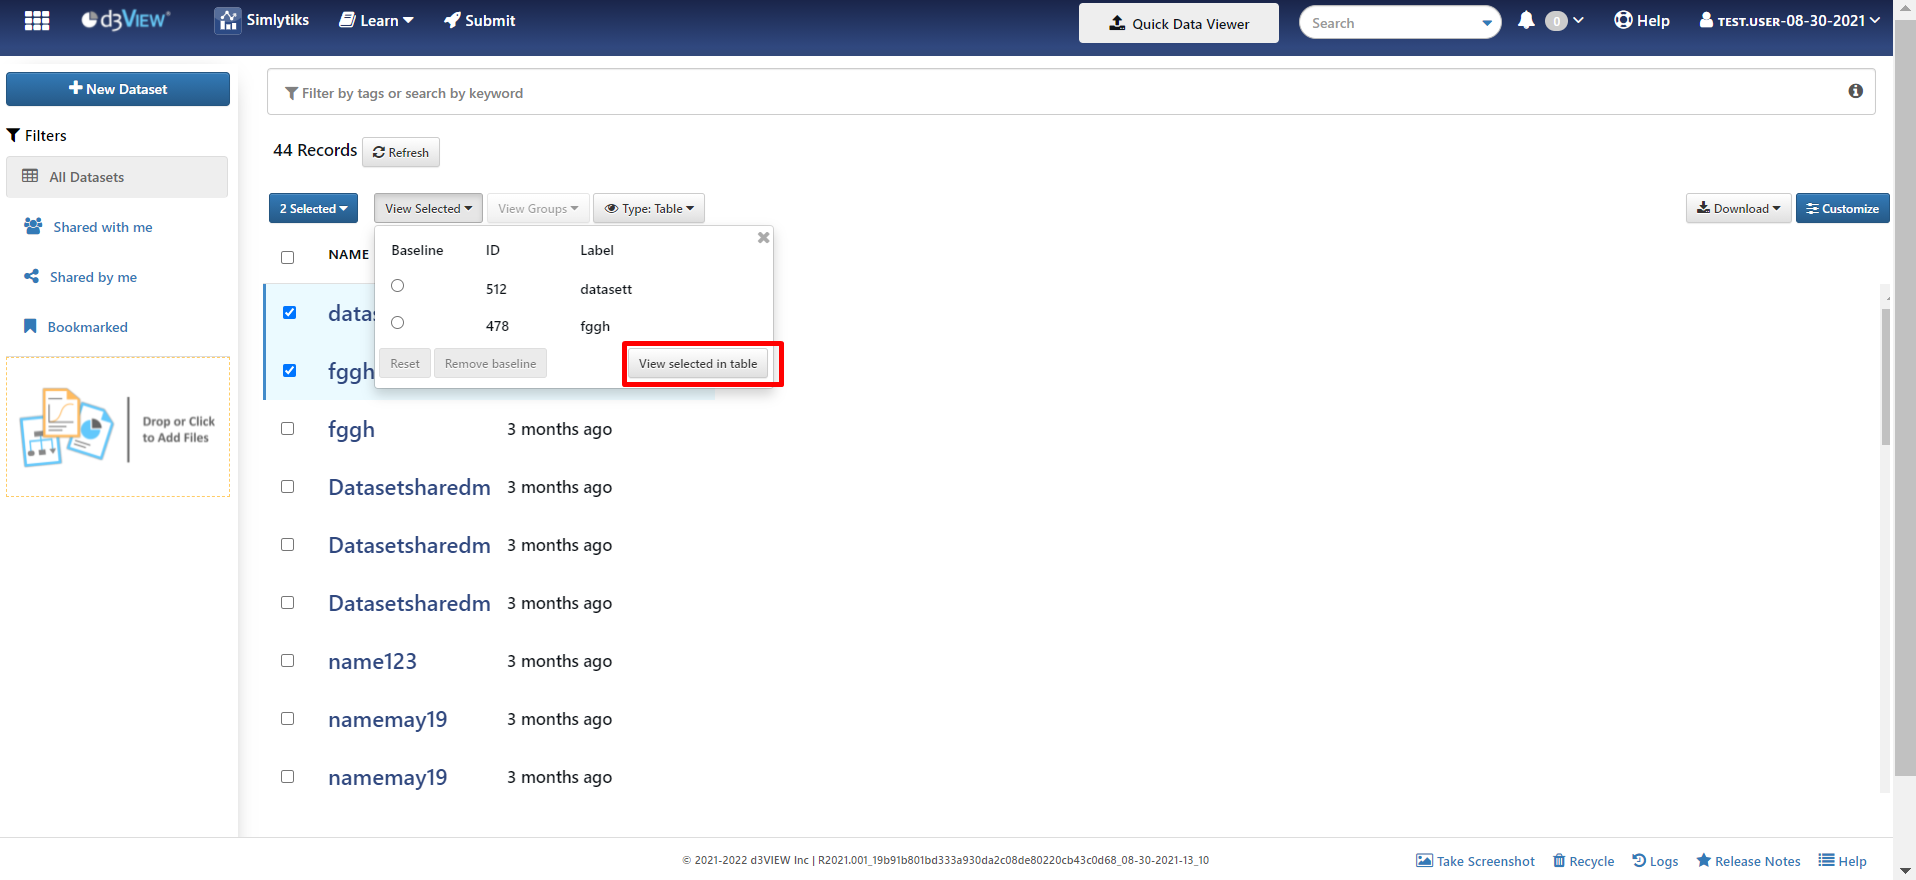Toggle the select-all checkbox in header
Image resolution: width=1916 pixels, height=880 pixels.
tap(288, 257)
